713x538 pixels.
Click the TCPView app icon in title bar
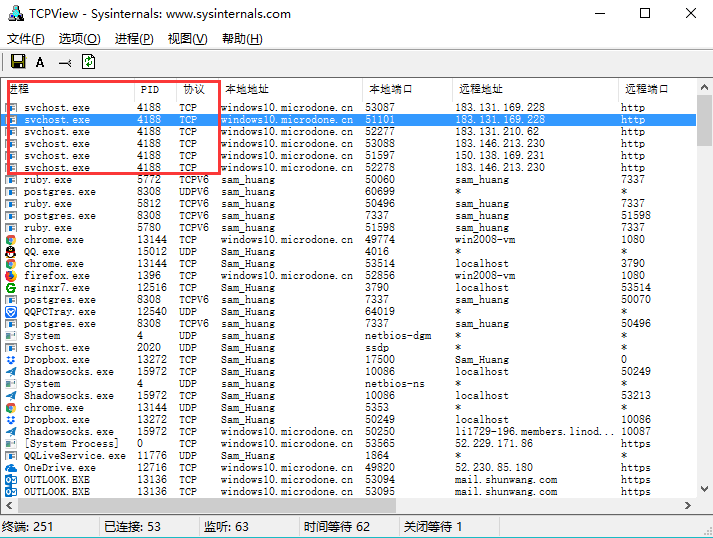[16, 13]
